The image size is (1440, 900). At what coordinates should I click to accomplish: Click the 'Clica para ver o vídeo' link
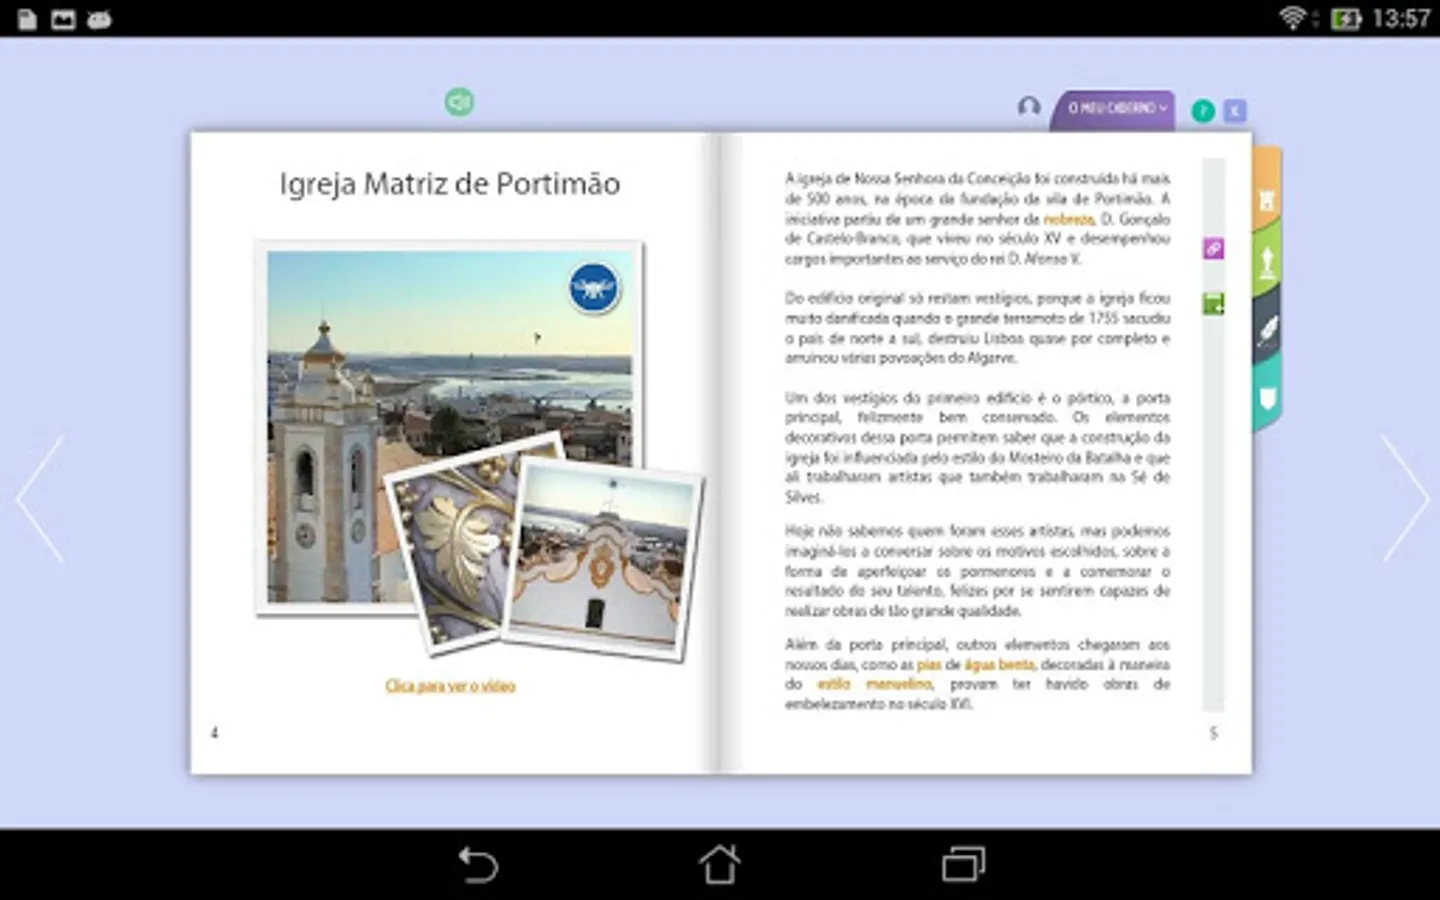450,686
